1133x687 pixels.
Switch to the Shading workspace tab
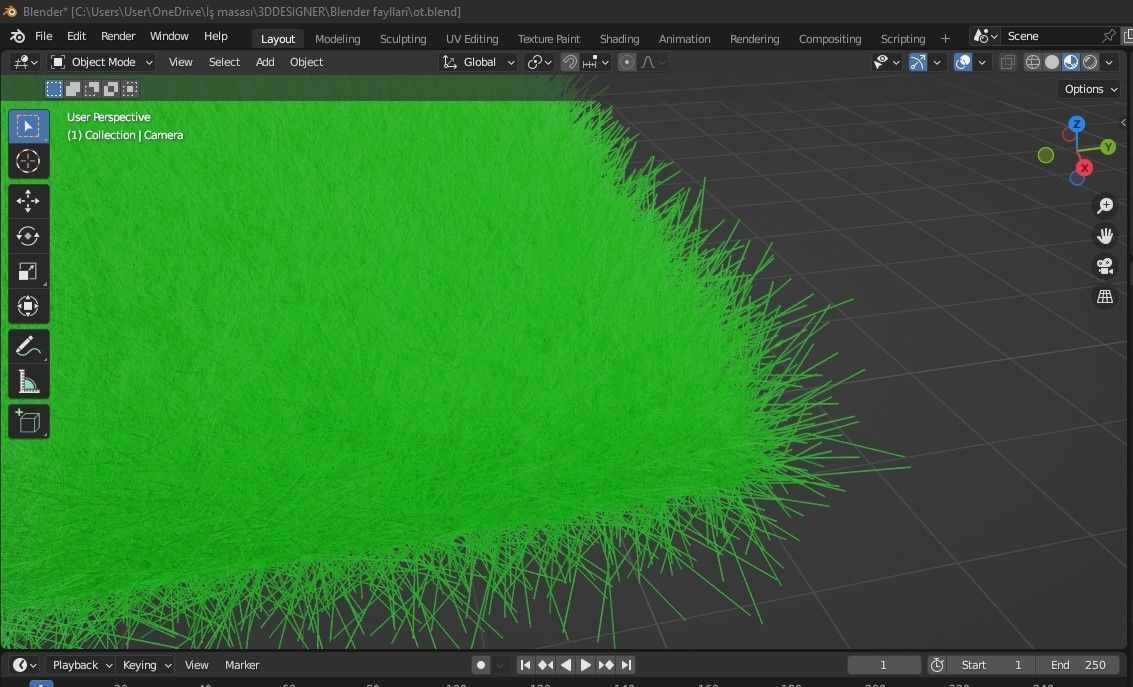619,39
